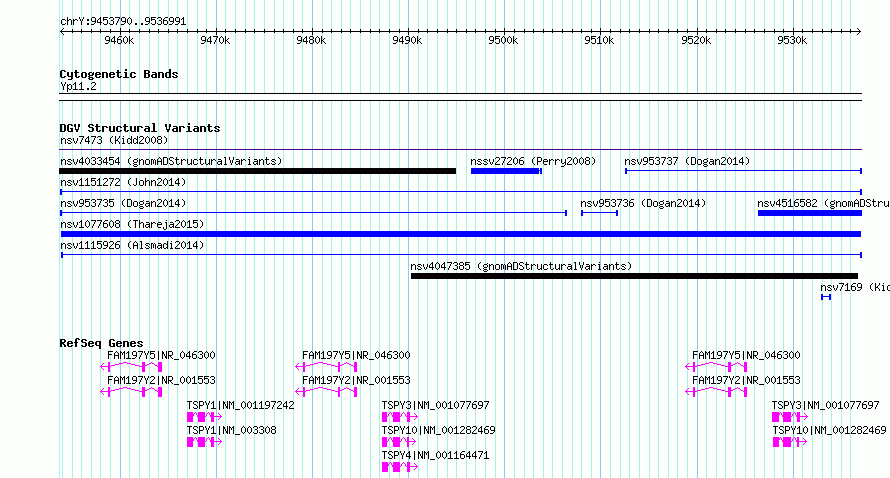Select the nsv953735 variant line
This screenshot has width=890, height=478.
(314, 213)
